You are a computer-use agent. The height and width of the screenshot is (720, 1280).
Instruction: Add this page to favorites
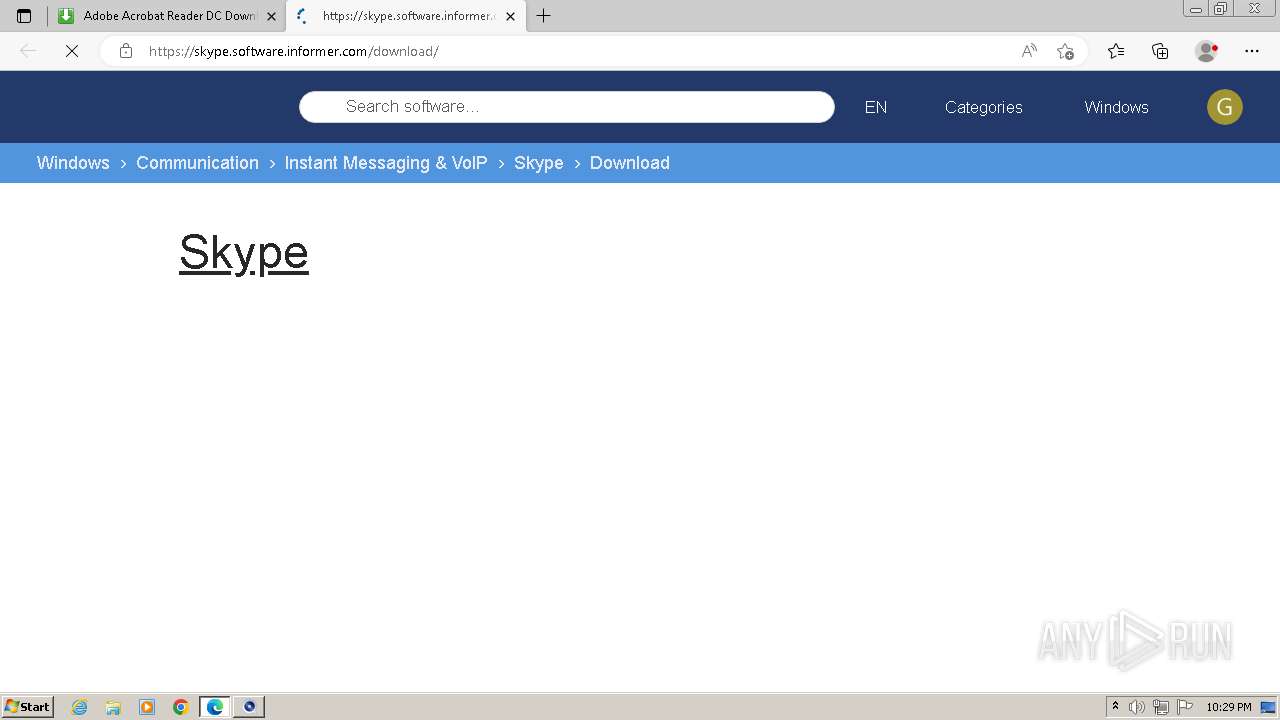1065,51
